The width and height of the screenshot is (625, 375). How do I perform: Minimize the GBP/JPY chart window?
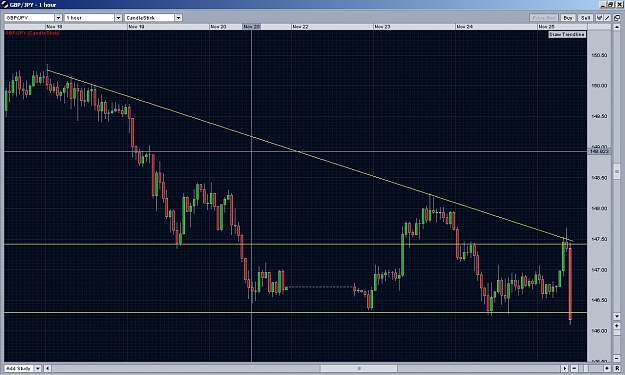[x=603, y=4]
